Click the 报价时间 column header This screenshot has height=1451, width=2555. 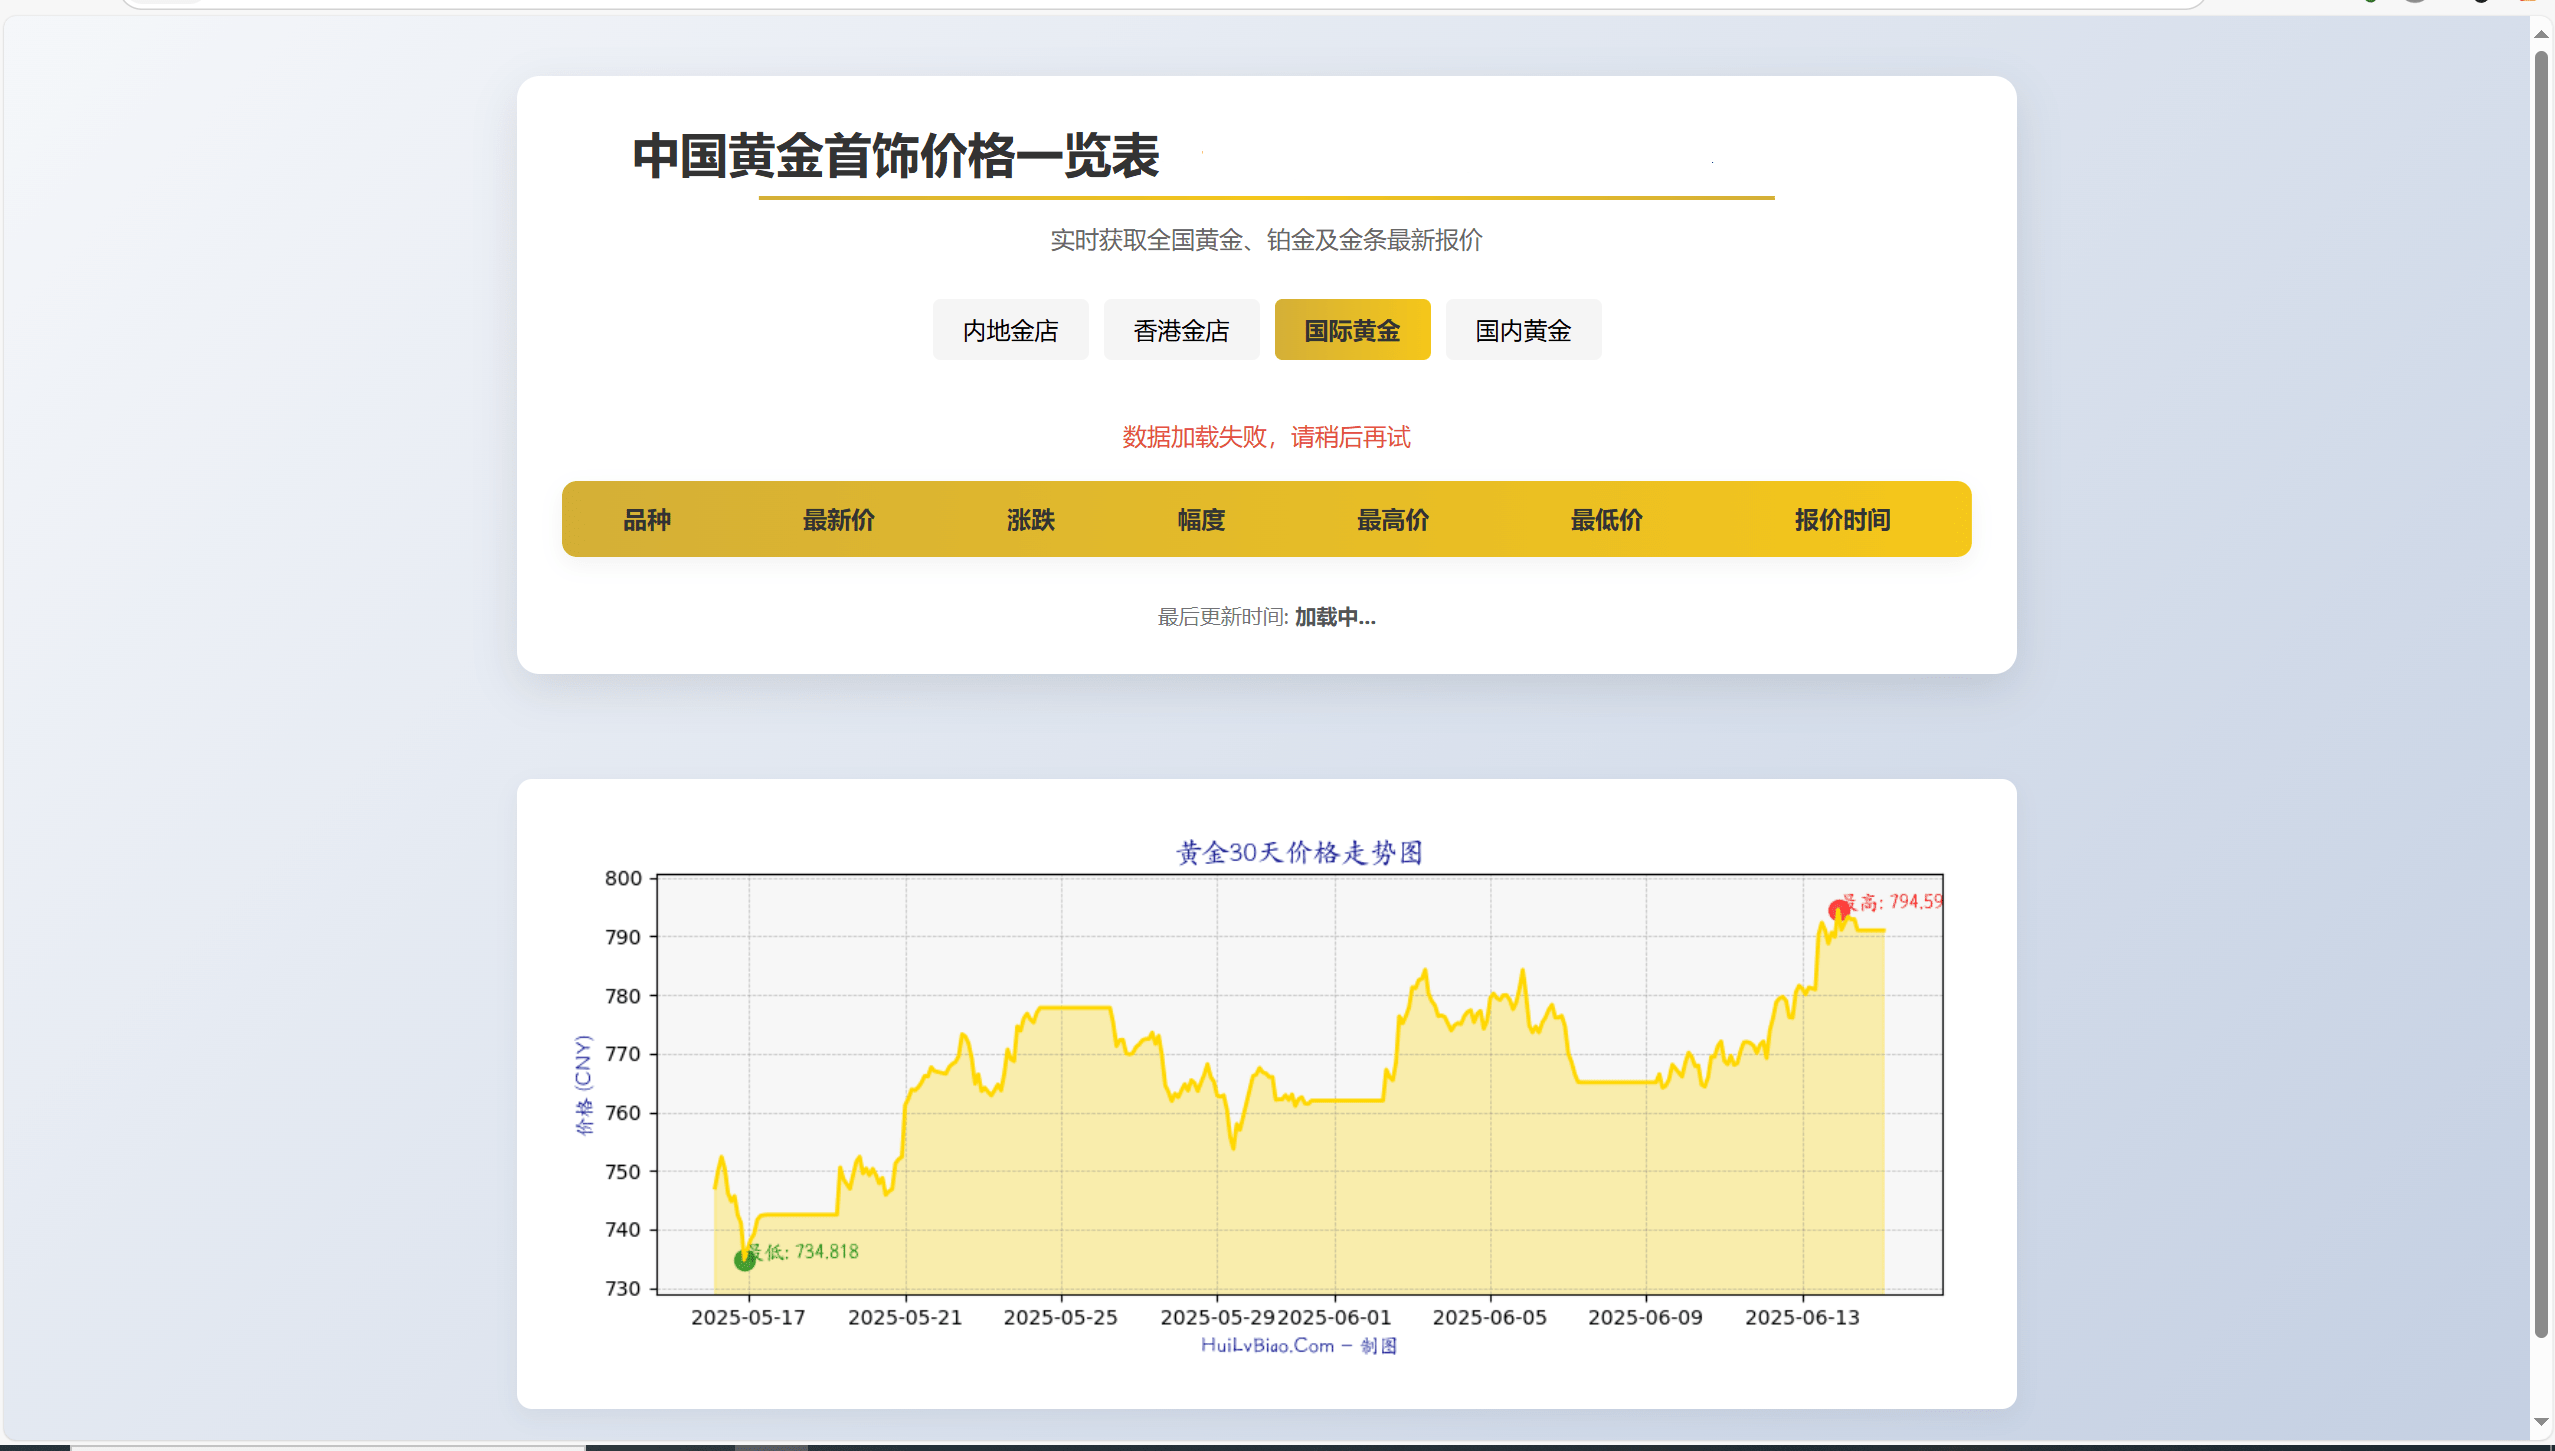[x=1841, y=519]
